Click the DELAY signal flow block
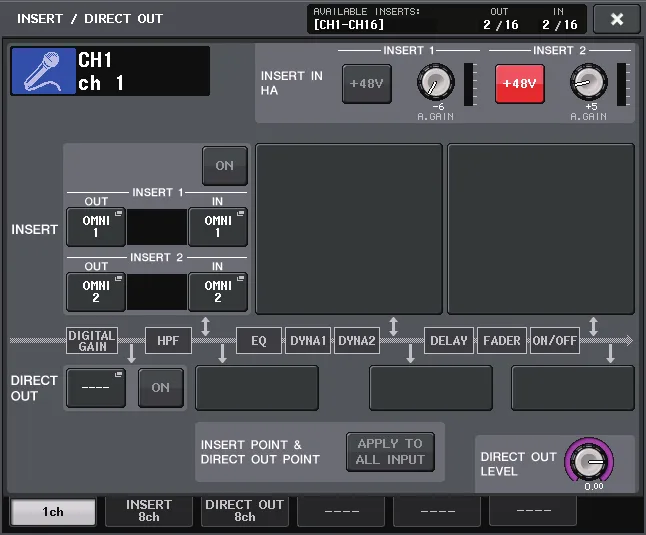This screenshot has height=535, width=646. [449, 341]
